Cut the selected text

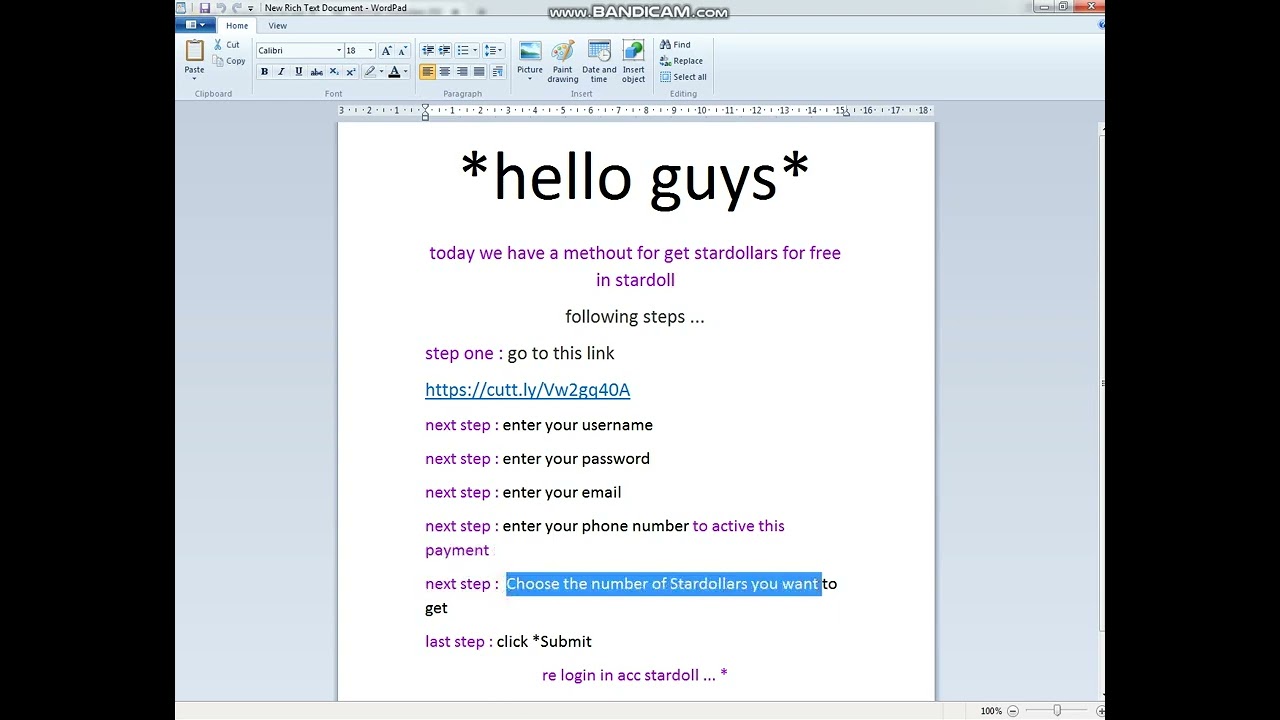[226, 45]
